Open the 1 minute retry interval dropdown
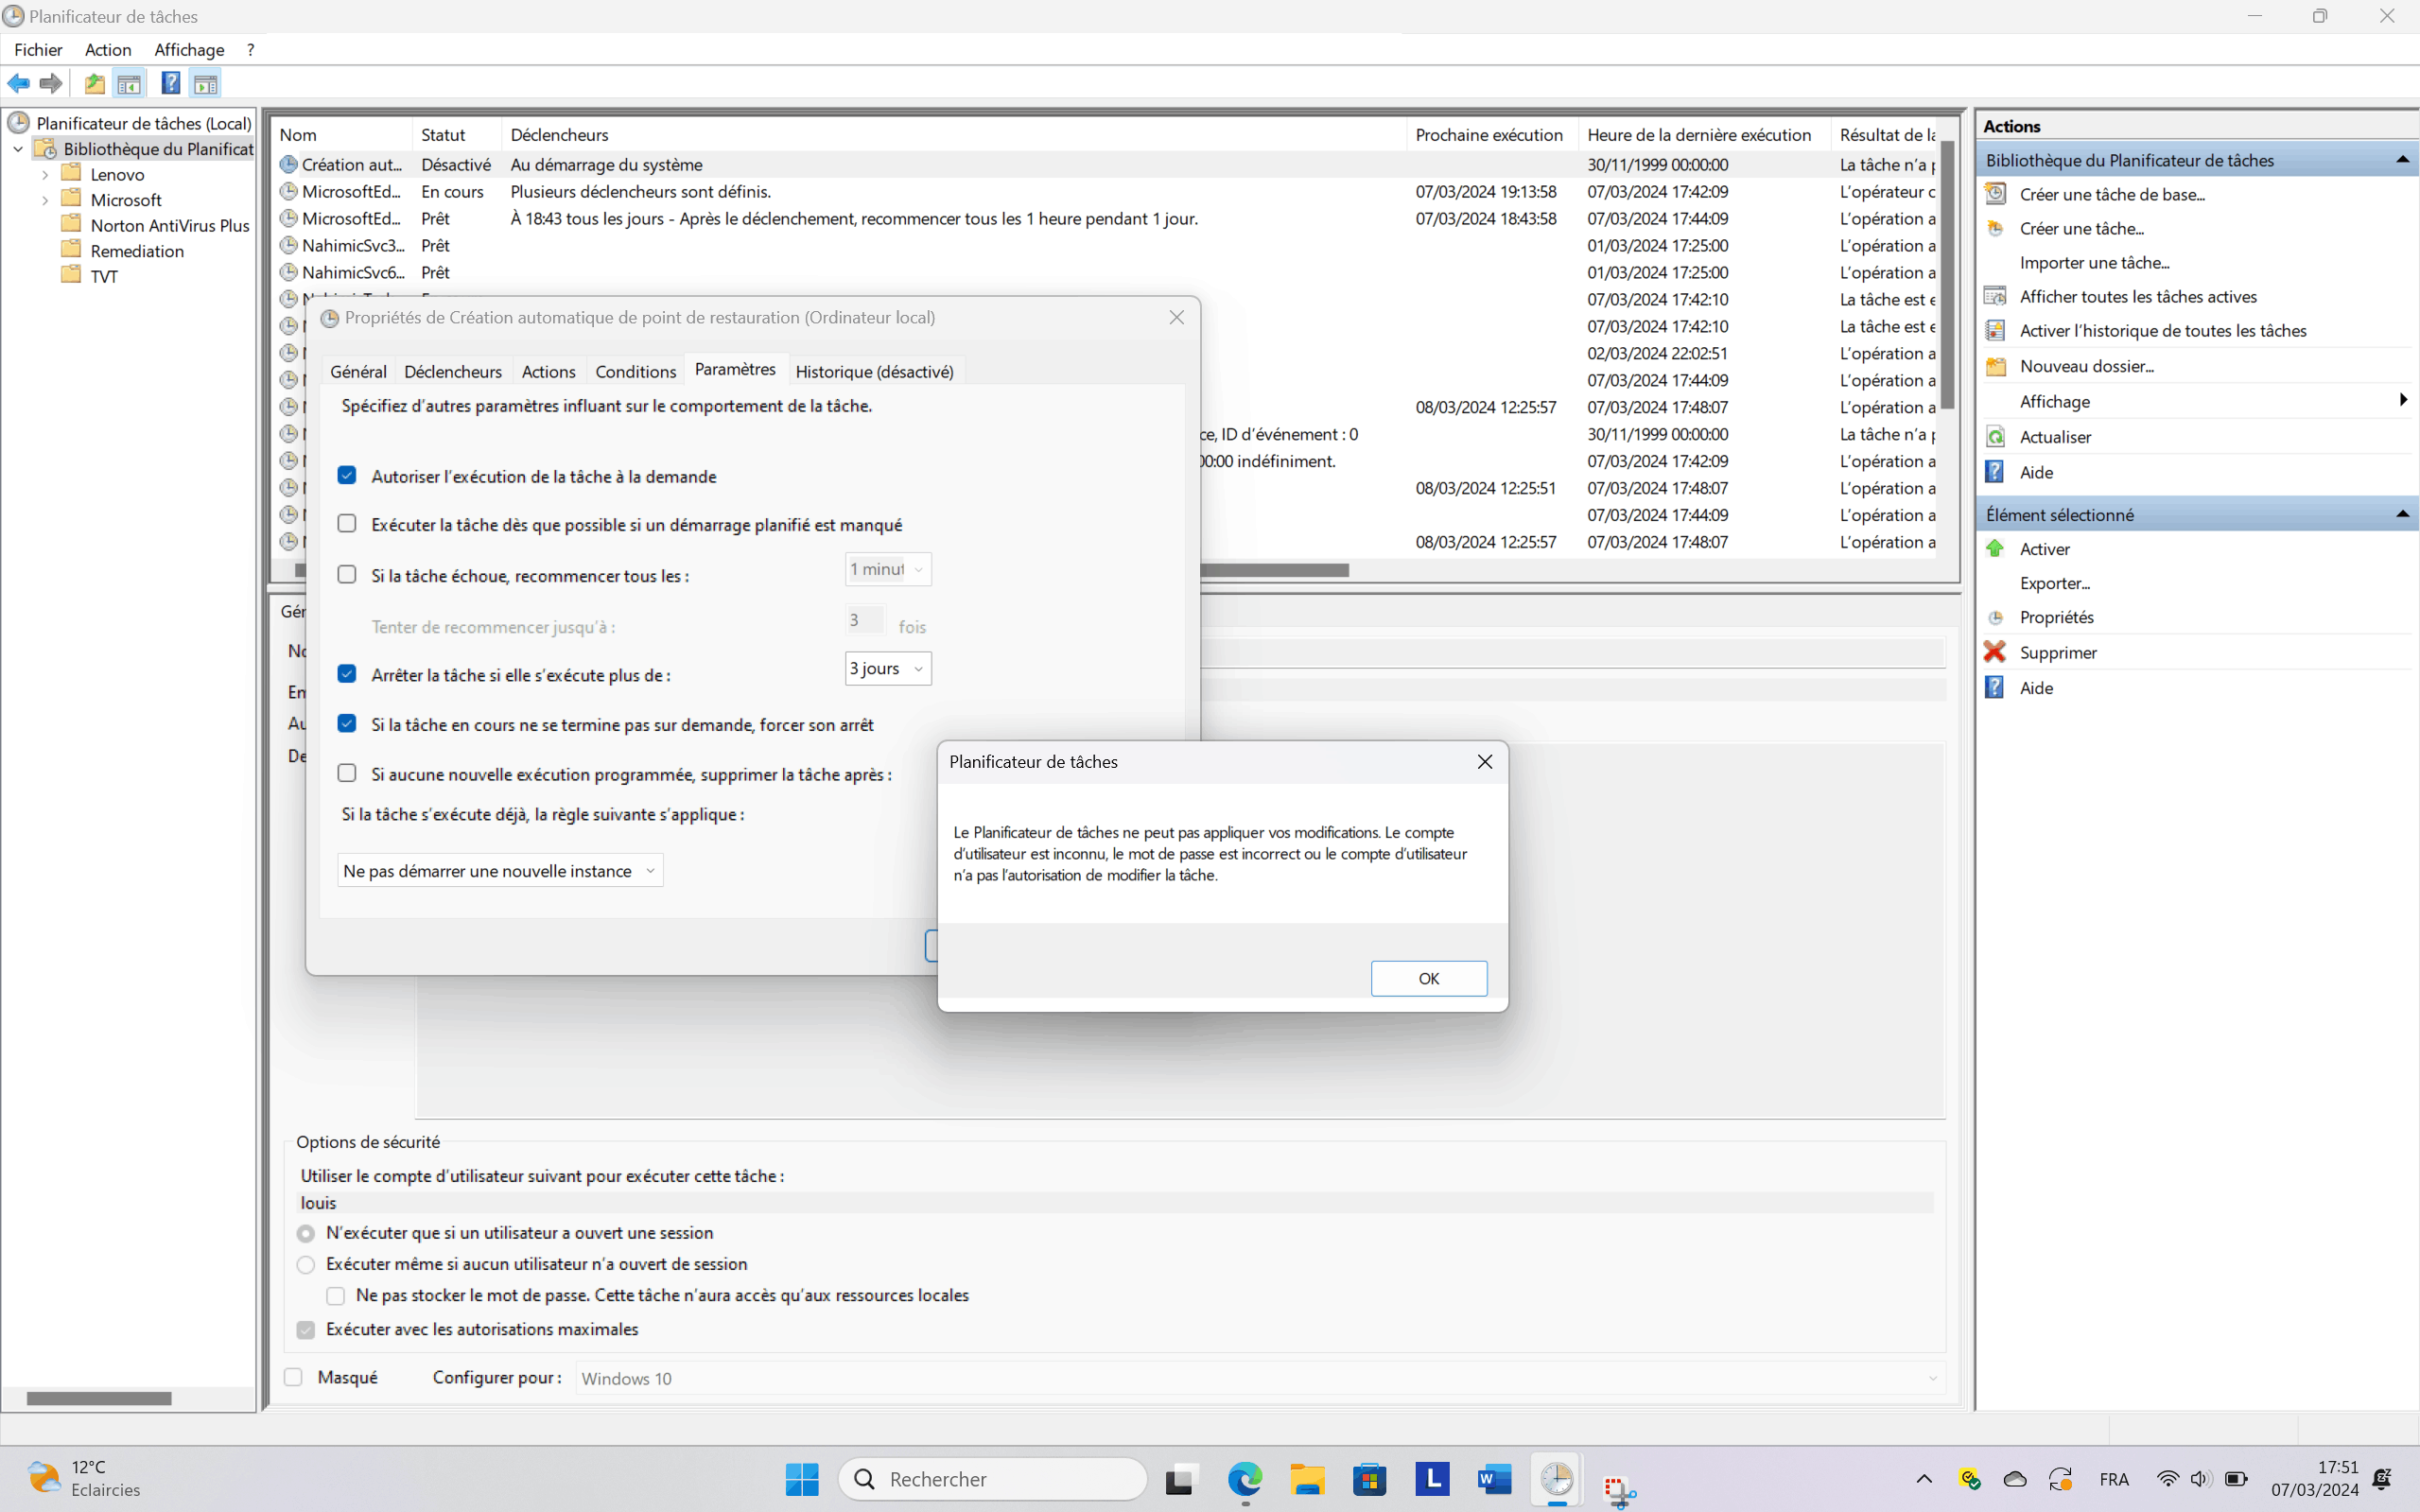 coord(888,569)
